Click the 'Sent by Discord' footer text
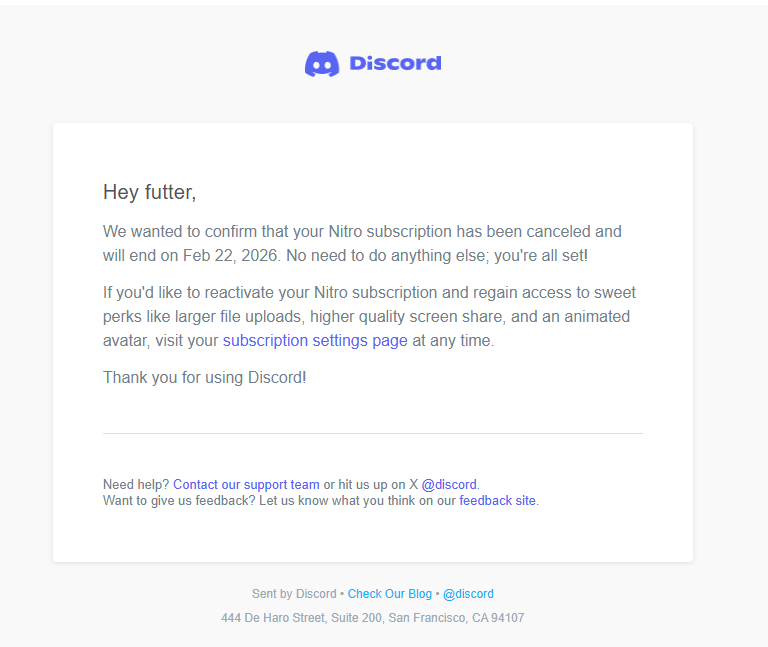768x647 pixels. point(294,594)
